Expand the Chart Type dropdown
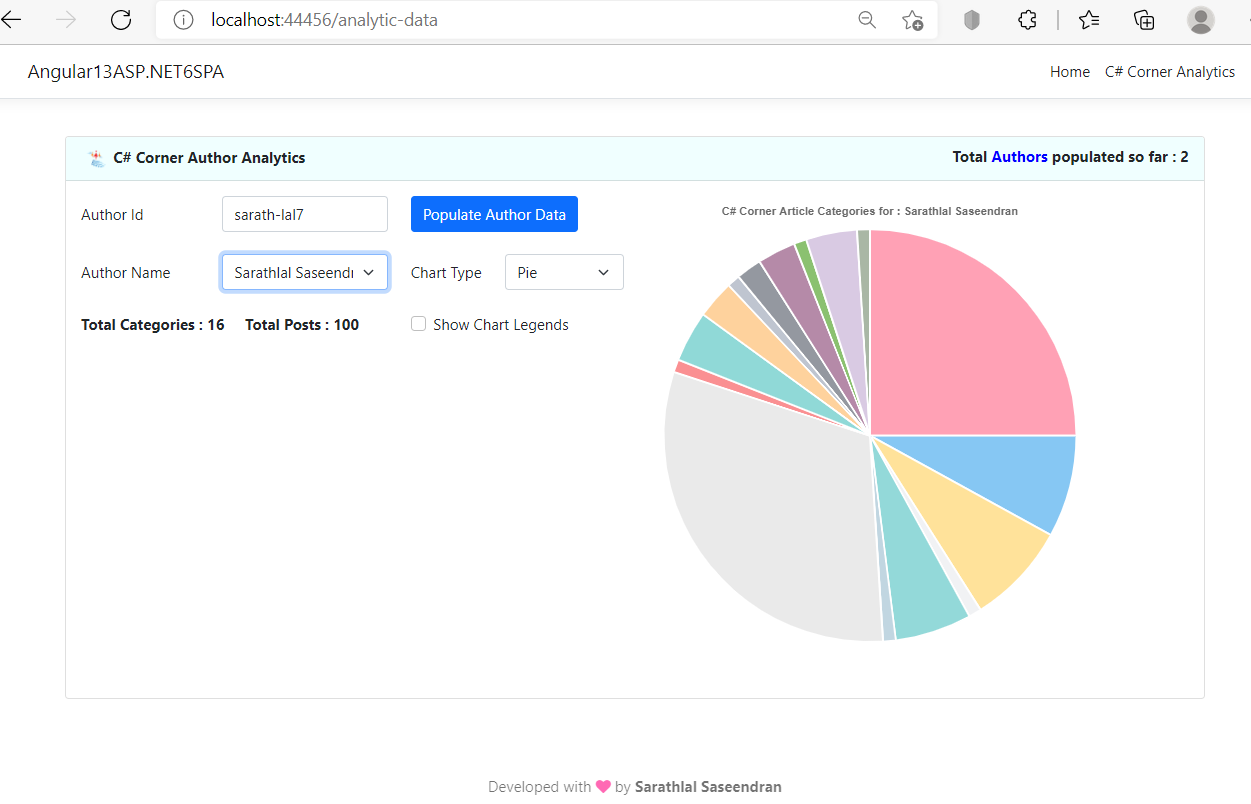This screenshot has height=804, width=1251. click(564, 272)
